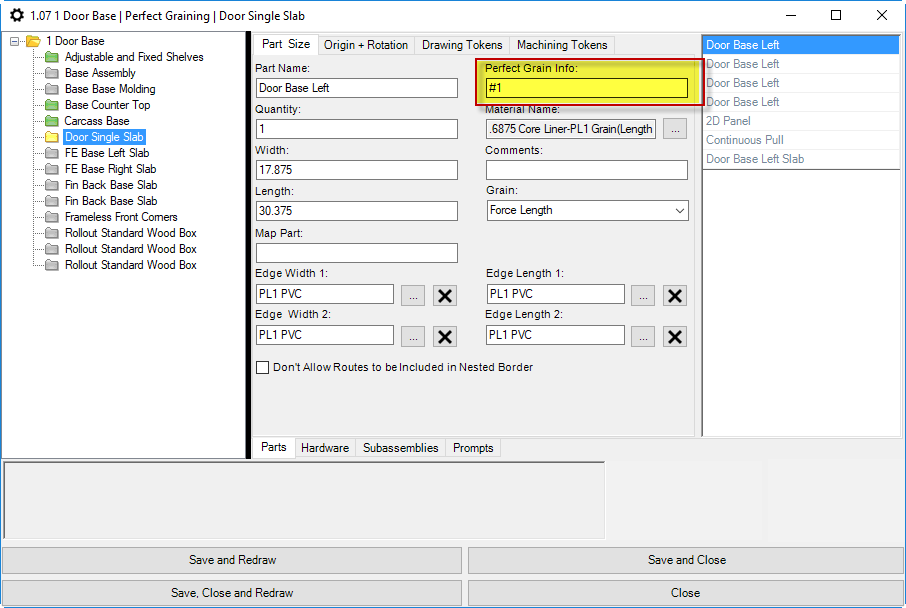The image size is (906, 608).
Task: Browse Edge Width 2 with the ellipsis button
Action: 413,336
